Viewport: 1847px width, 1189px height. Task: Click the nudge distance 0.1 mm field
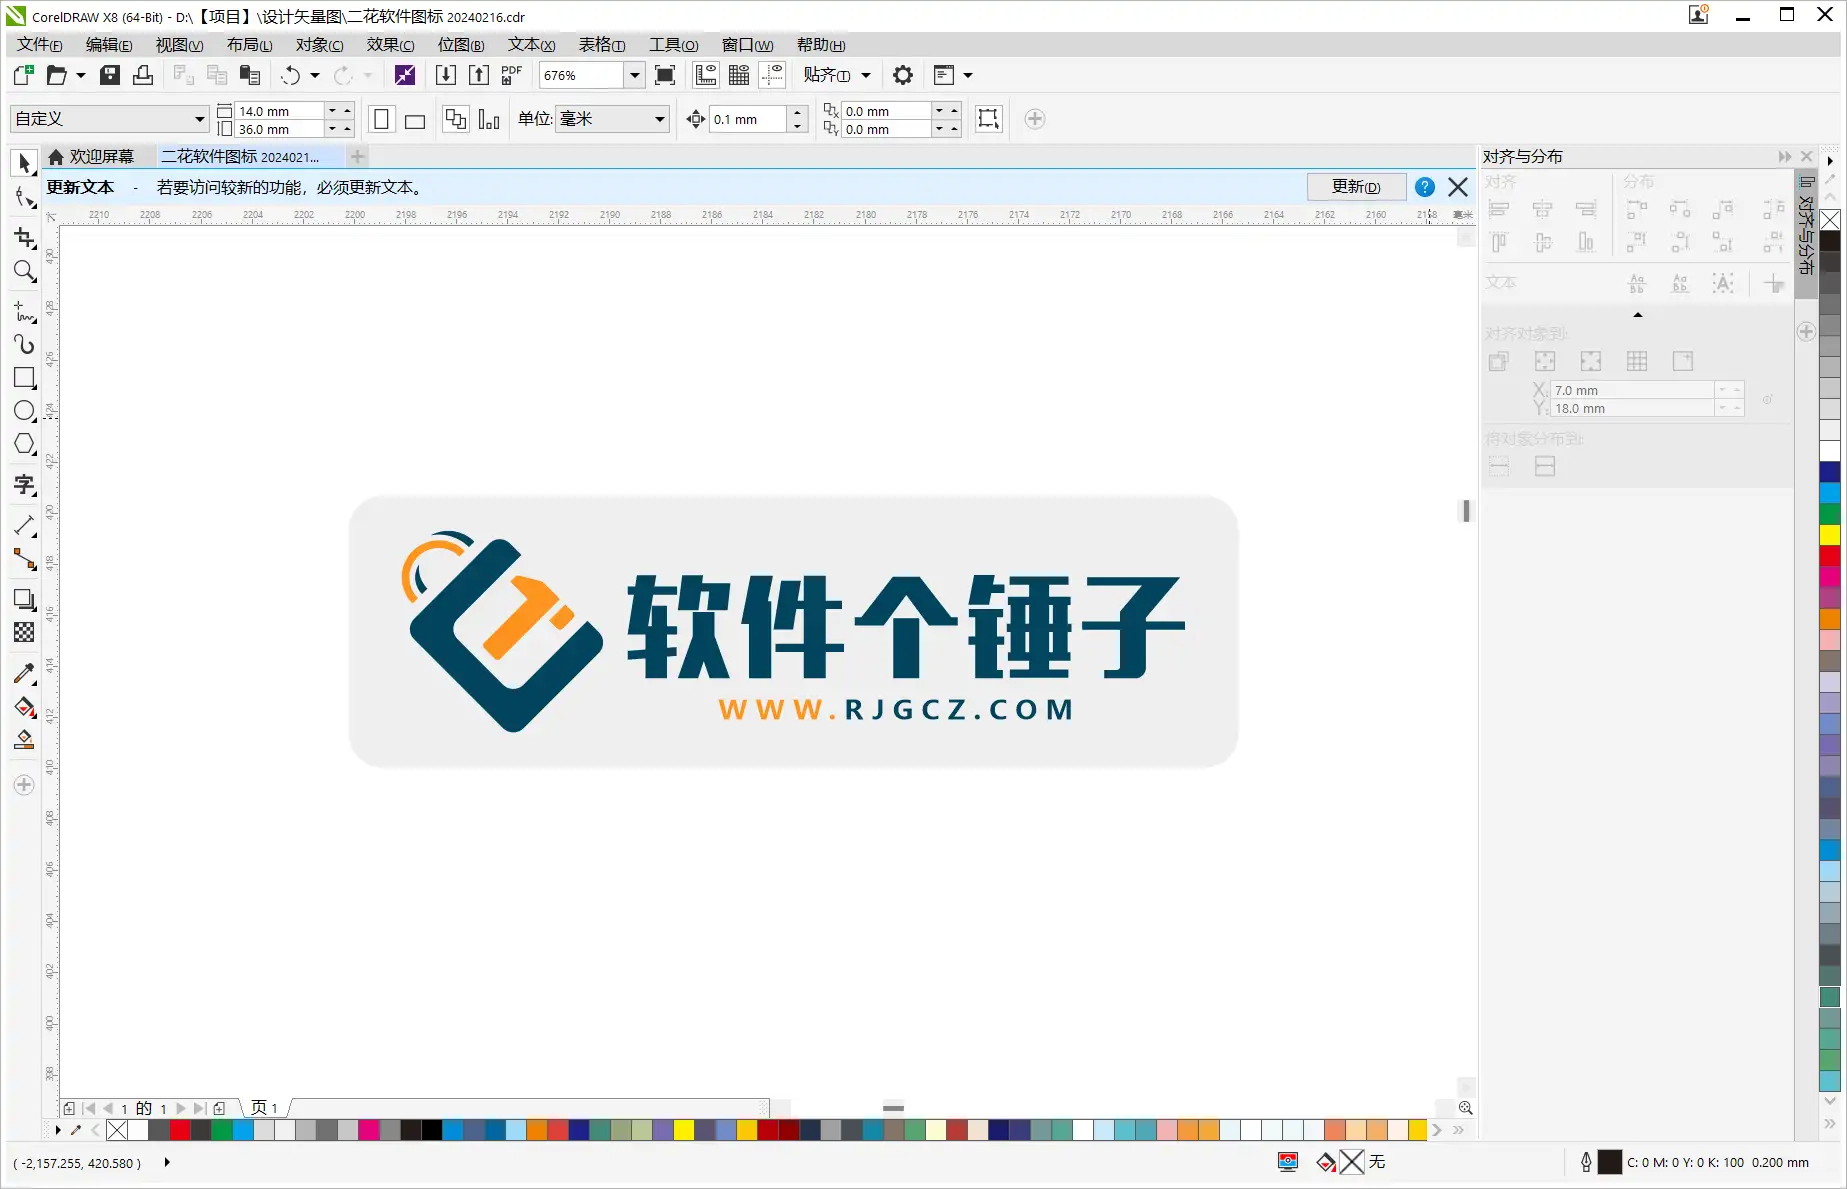coord(748,119)
